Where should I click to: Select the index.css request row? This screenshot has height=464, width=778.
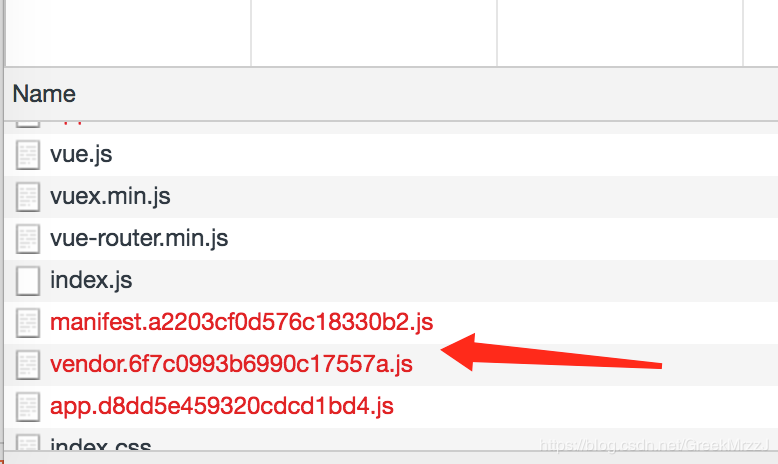click(100, 445)
